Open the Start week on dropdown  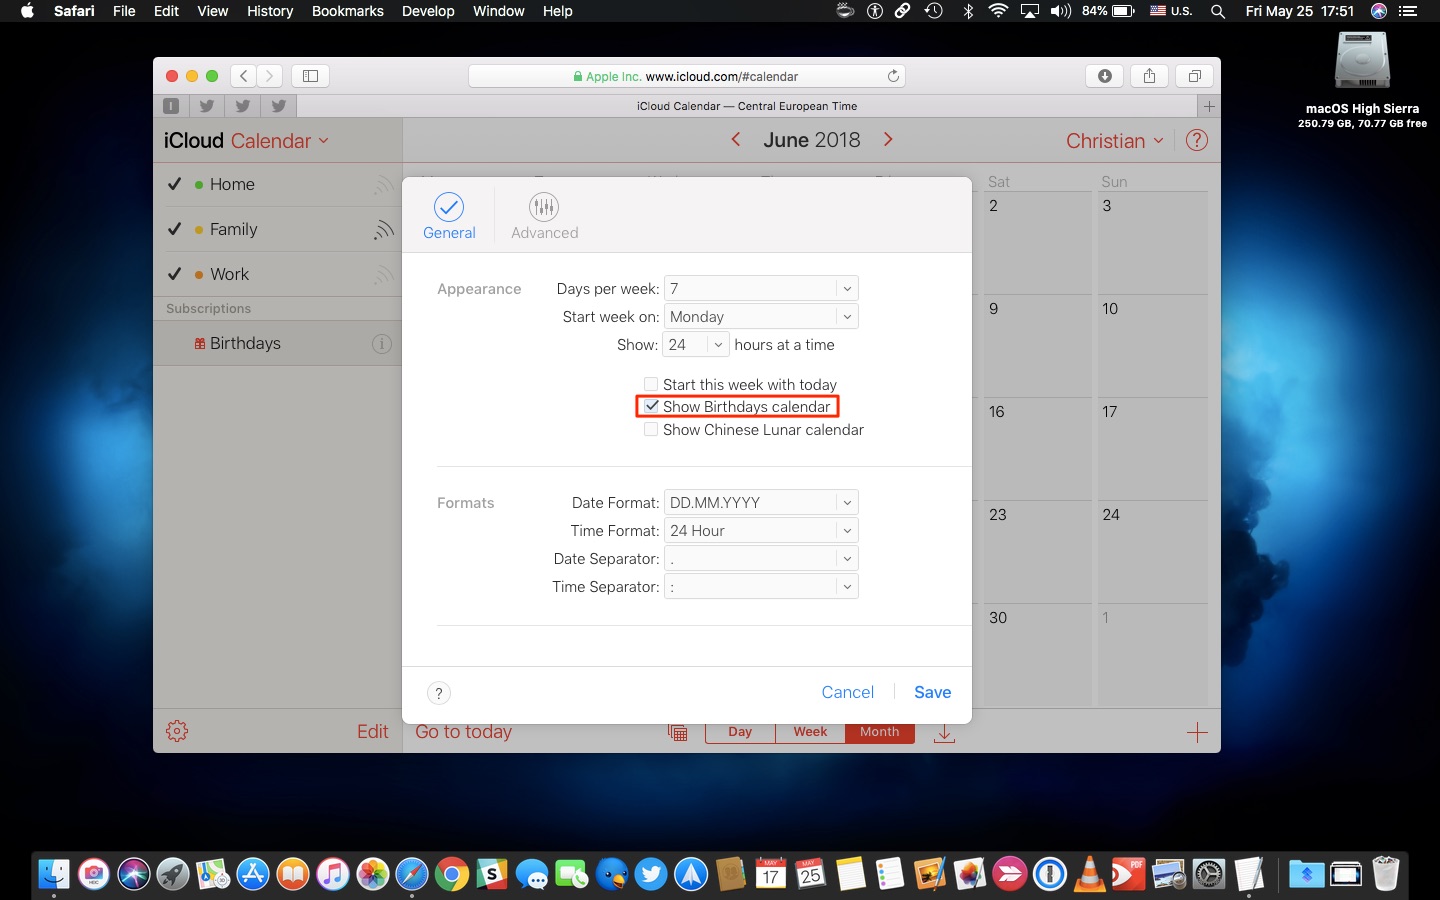pos(761,316)
